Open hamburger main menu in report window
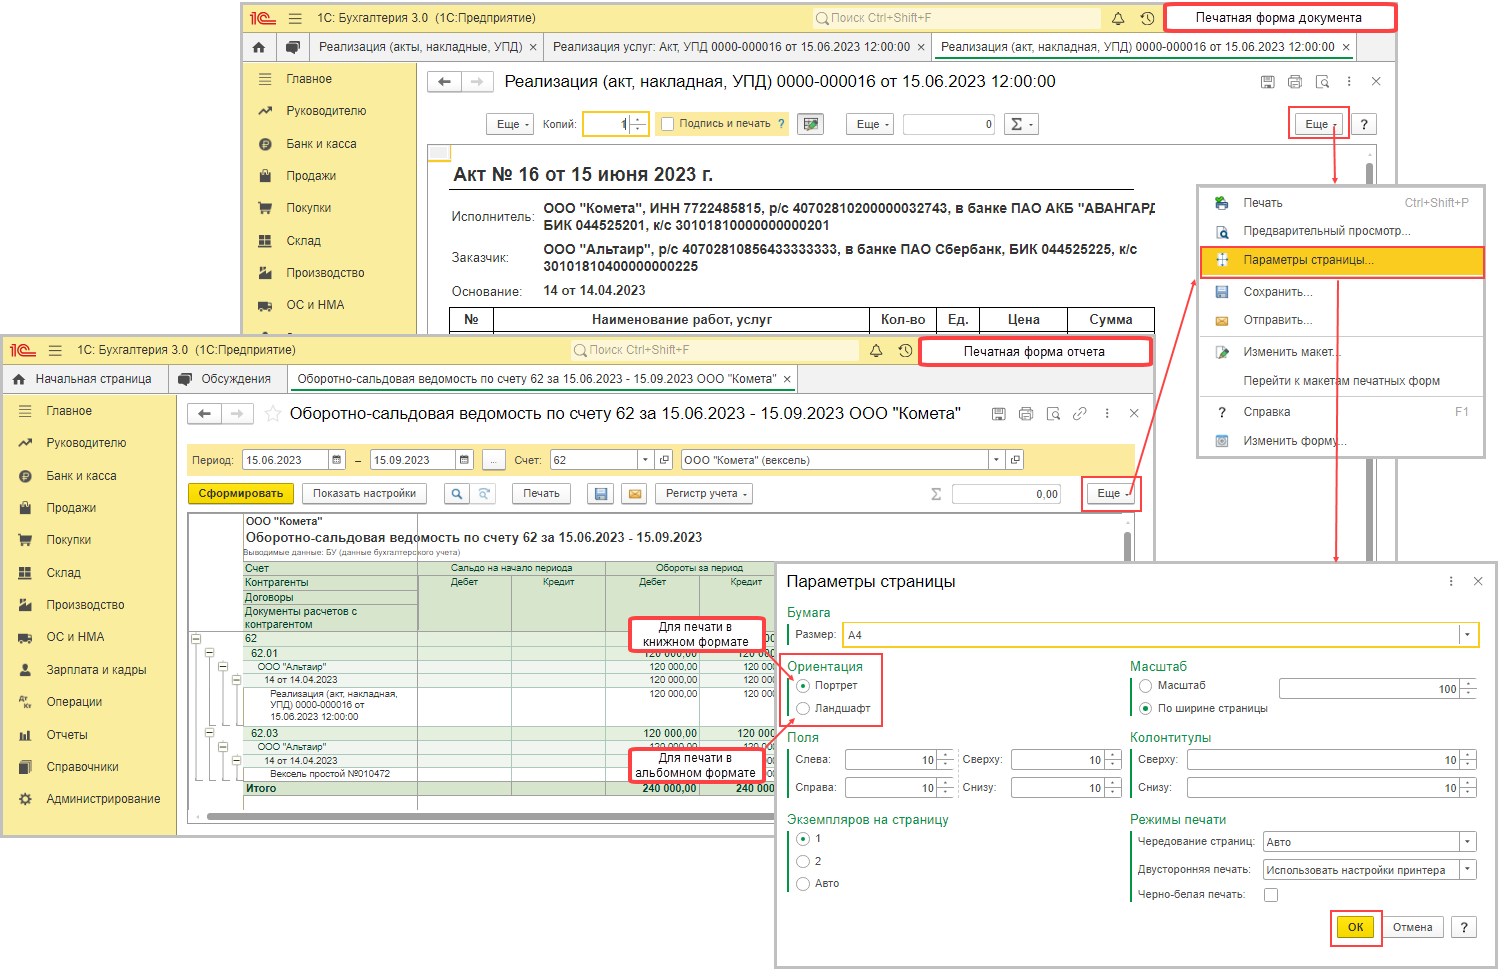This screenshot has height=969, width=1498. 55,350
